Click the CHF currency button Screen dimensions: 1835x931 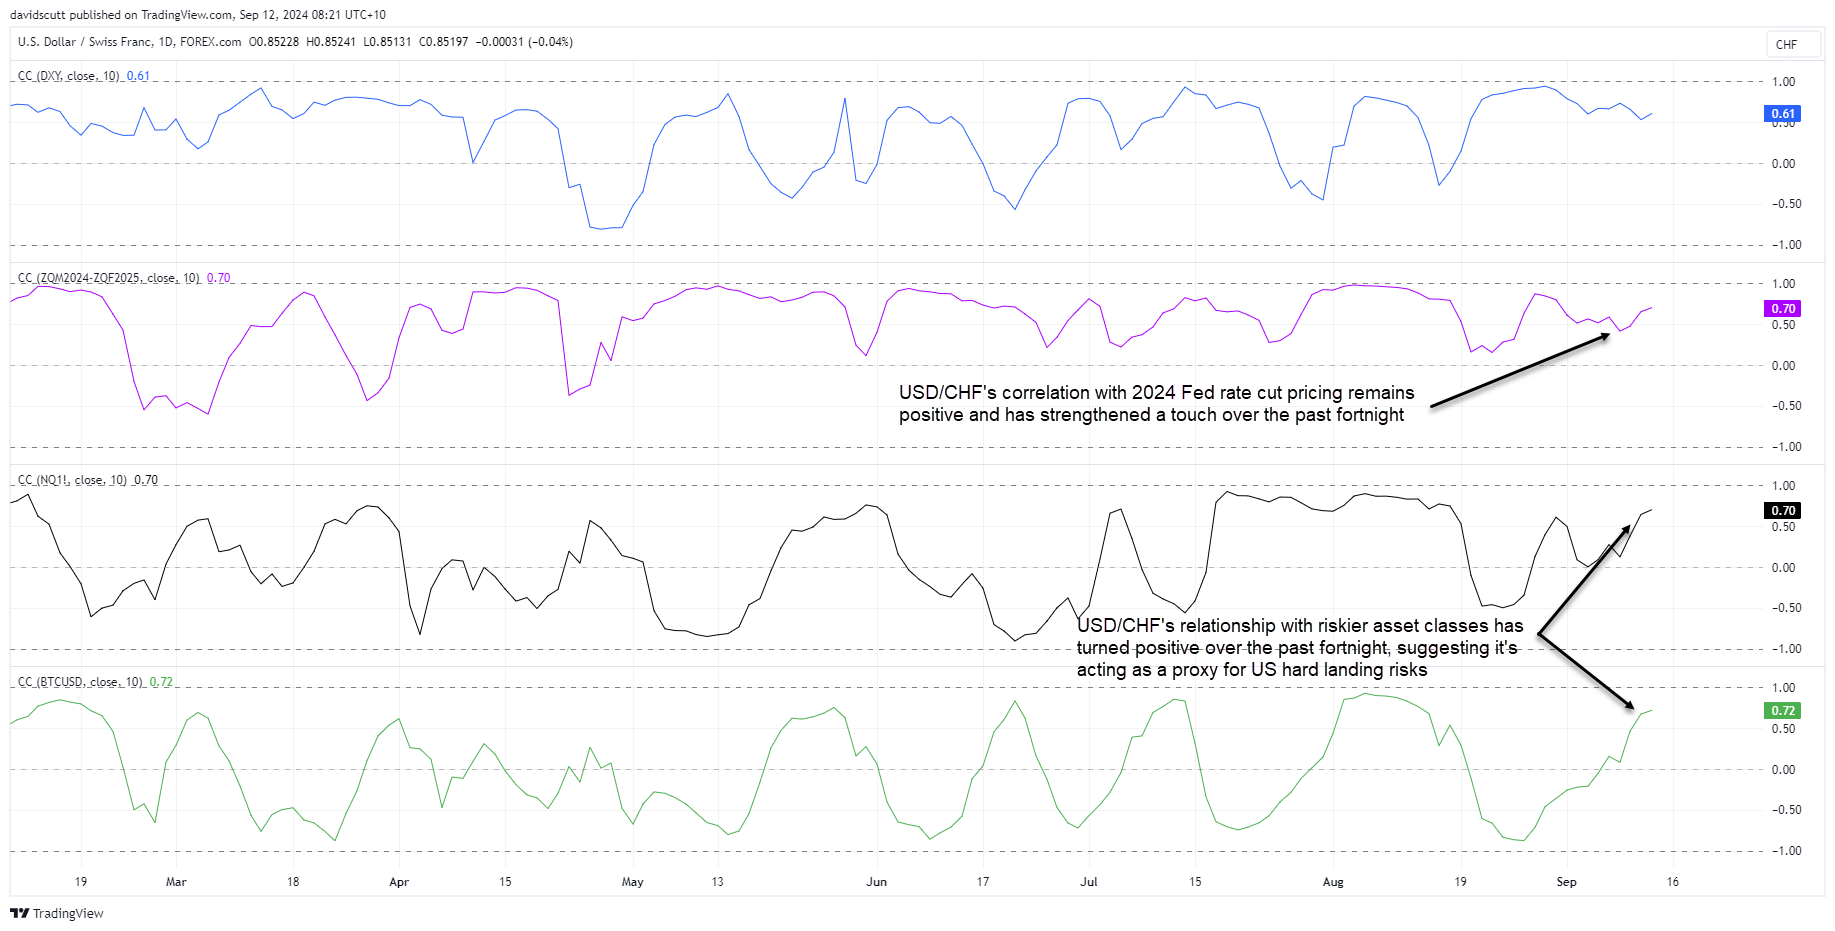pos(1792,44)
